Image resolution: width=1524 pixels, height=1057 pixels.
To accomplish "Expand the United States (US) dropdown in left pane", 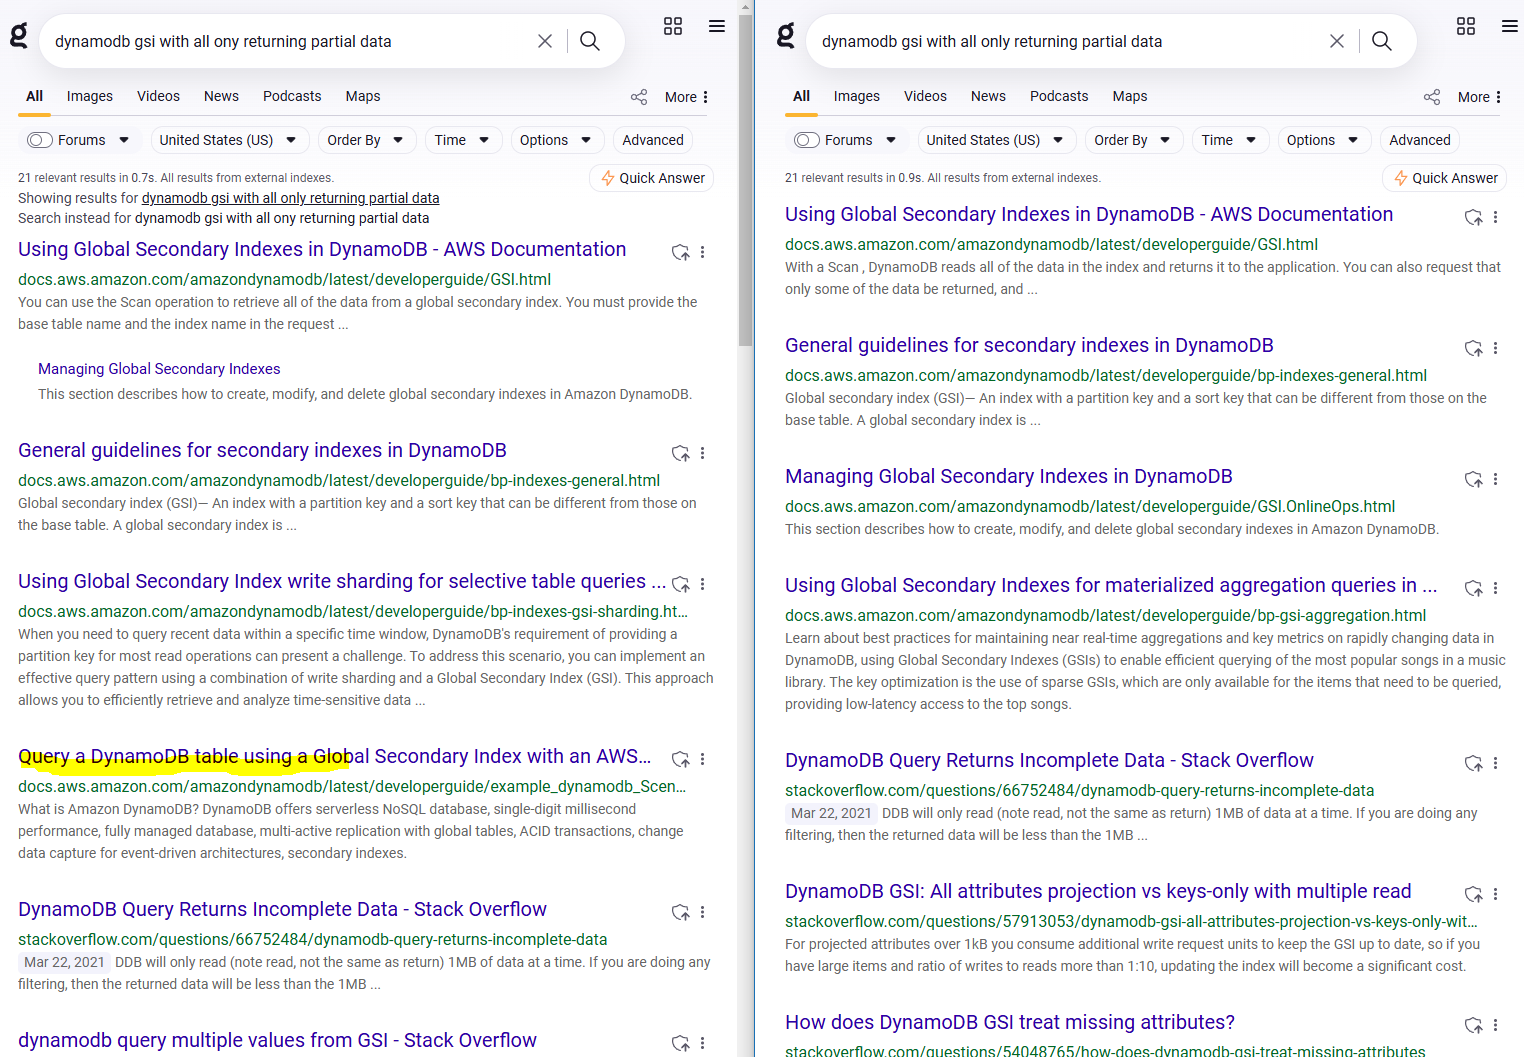I will coord(228,140).
